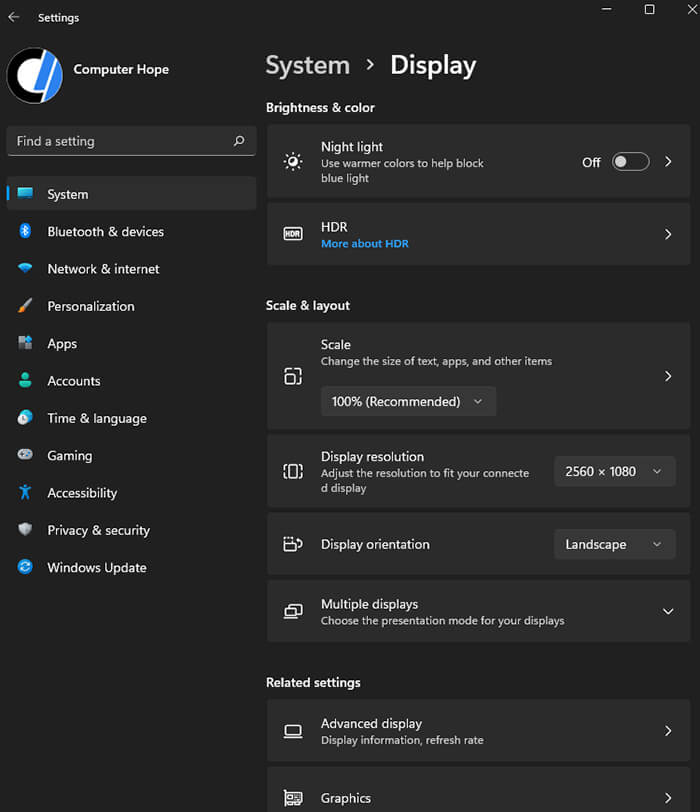
Task: Select Accessibility in the sidebar
Action: 81,492
